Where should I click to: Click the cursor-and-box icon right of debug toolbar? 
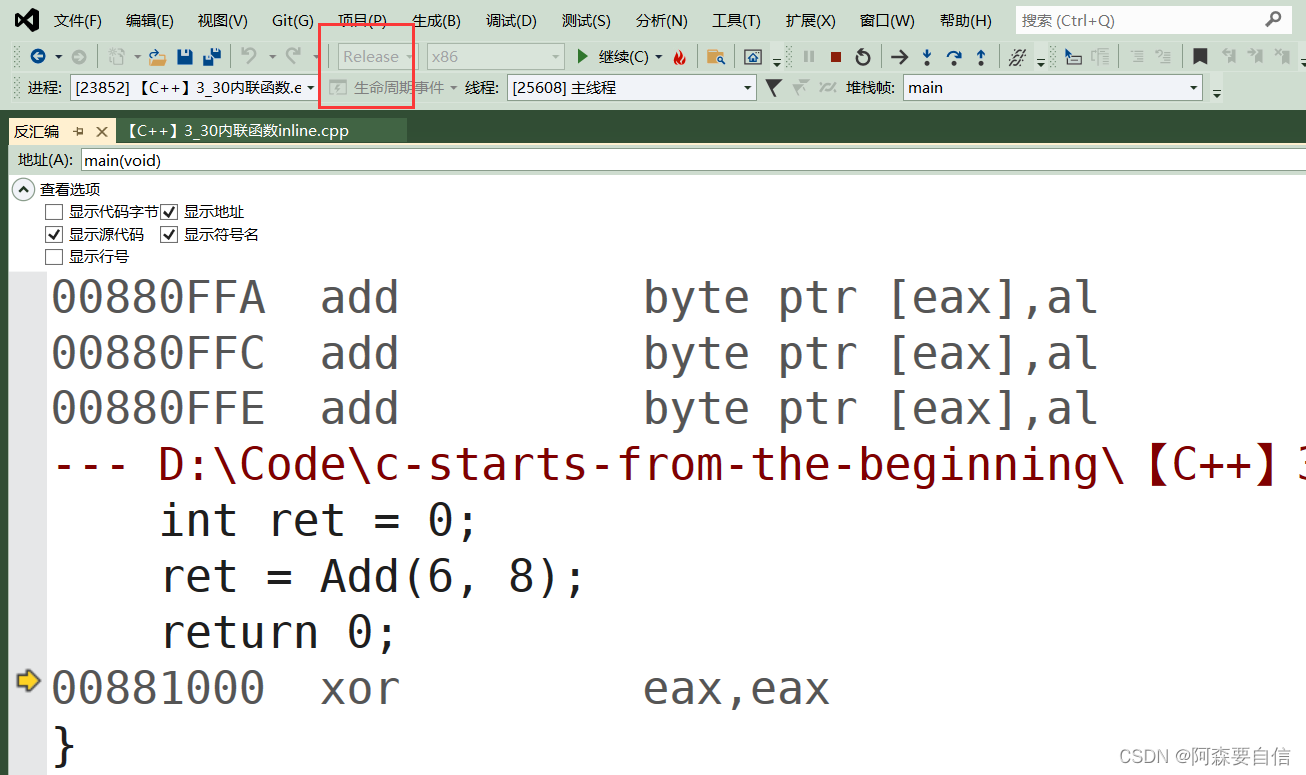tap(1073, 57)
